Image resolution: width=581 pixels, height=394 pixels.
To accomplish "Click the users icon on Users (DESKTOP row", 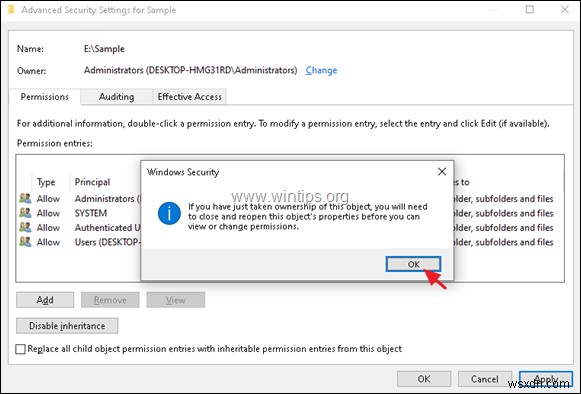I will click(x=25, y=242).
